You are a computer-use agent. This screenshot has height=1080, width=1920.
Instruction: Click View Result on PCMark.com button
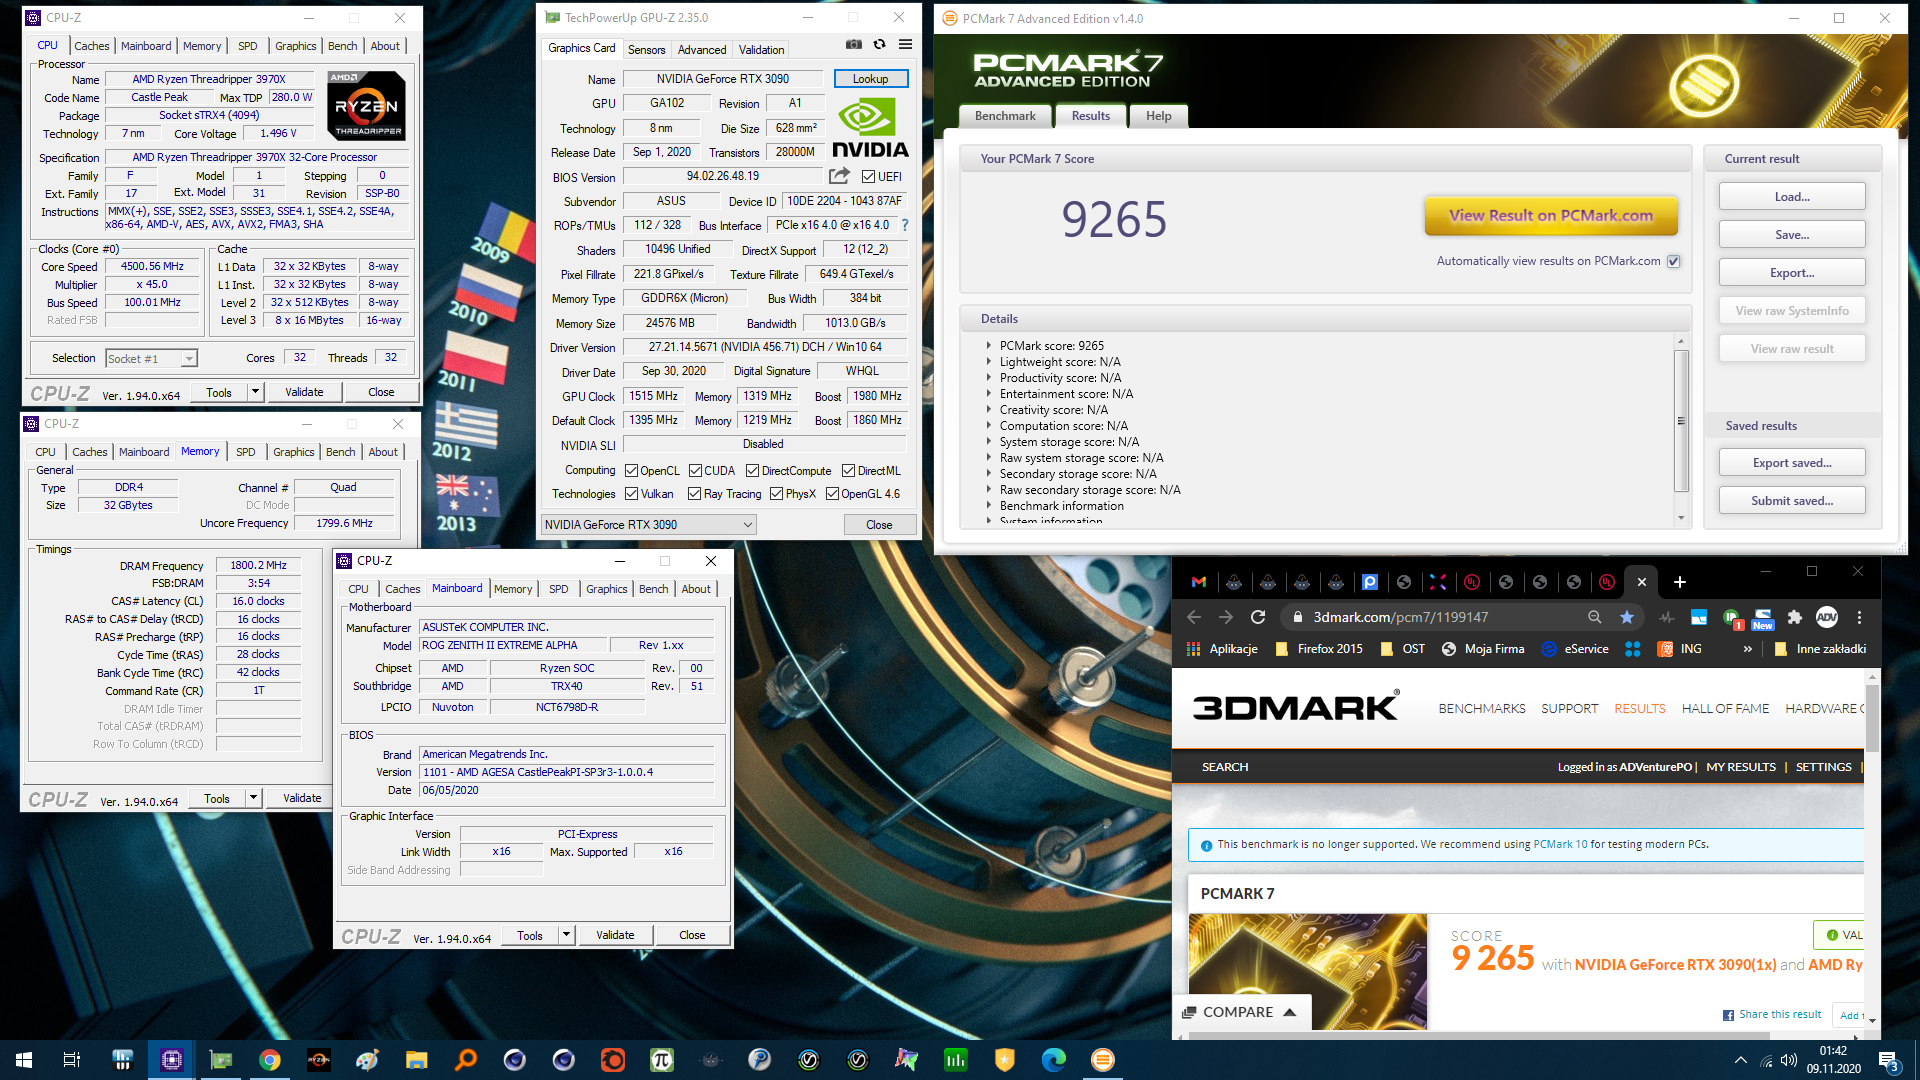1551,215
